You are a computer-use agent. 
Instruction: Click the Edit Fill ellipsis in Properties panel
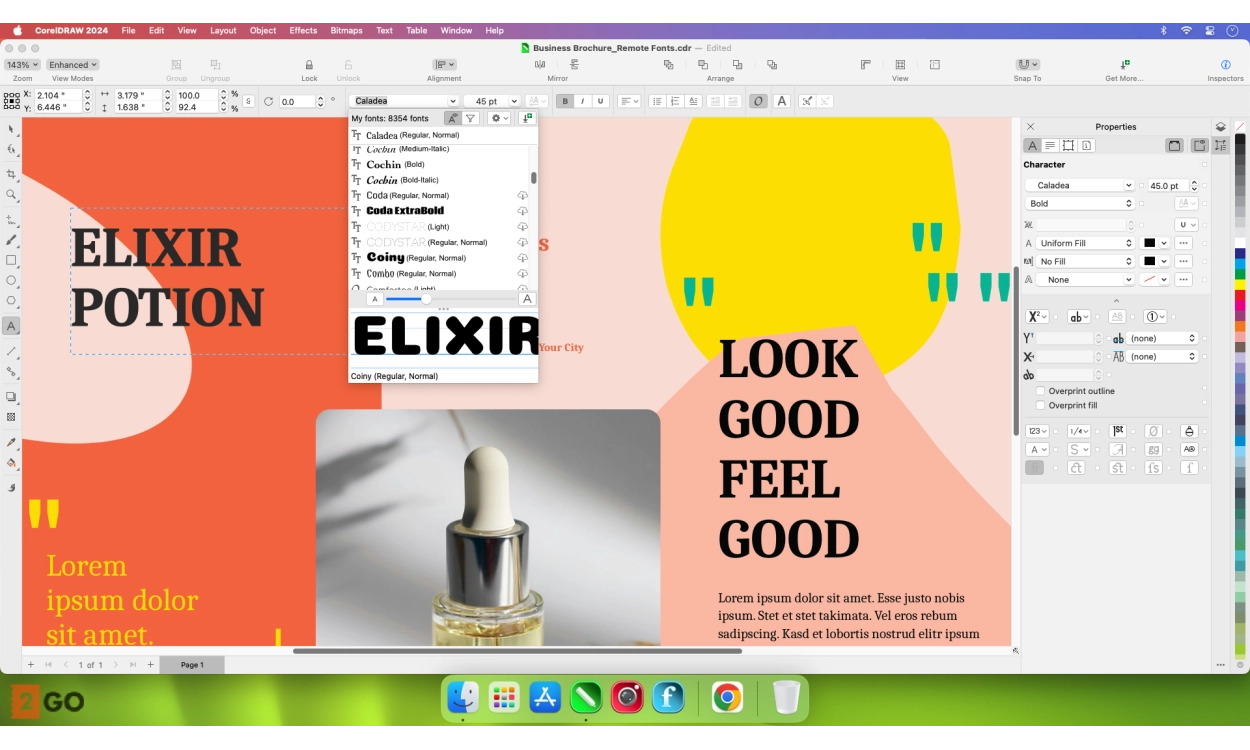pyautogui.click(x=1183, y=242)
